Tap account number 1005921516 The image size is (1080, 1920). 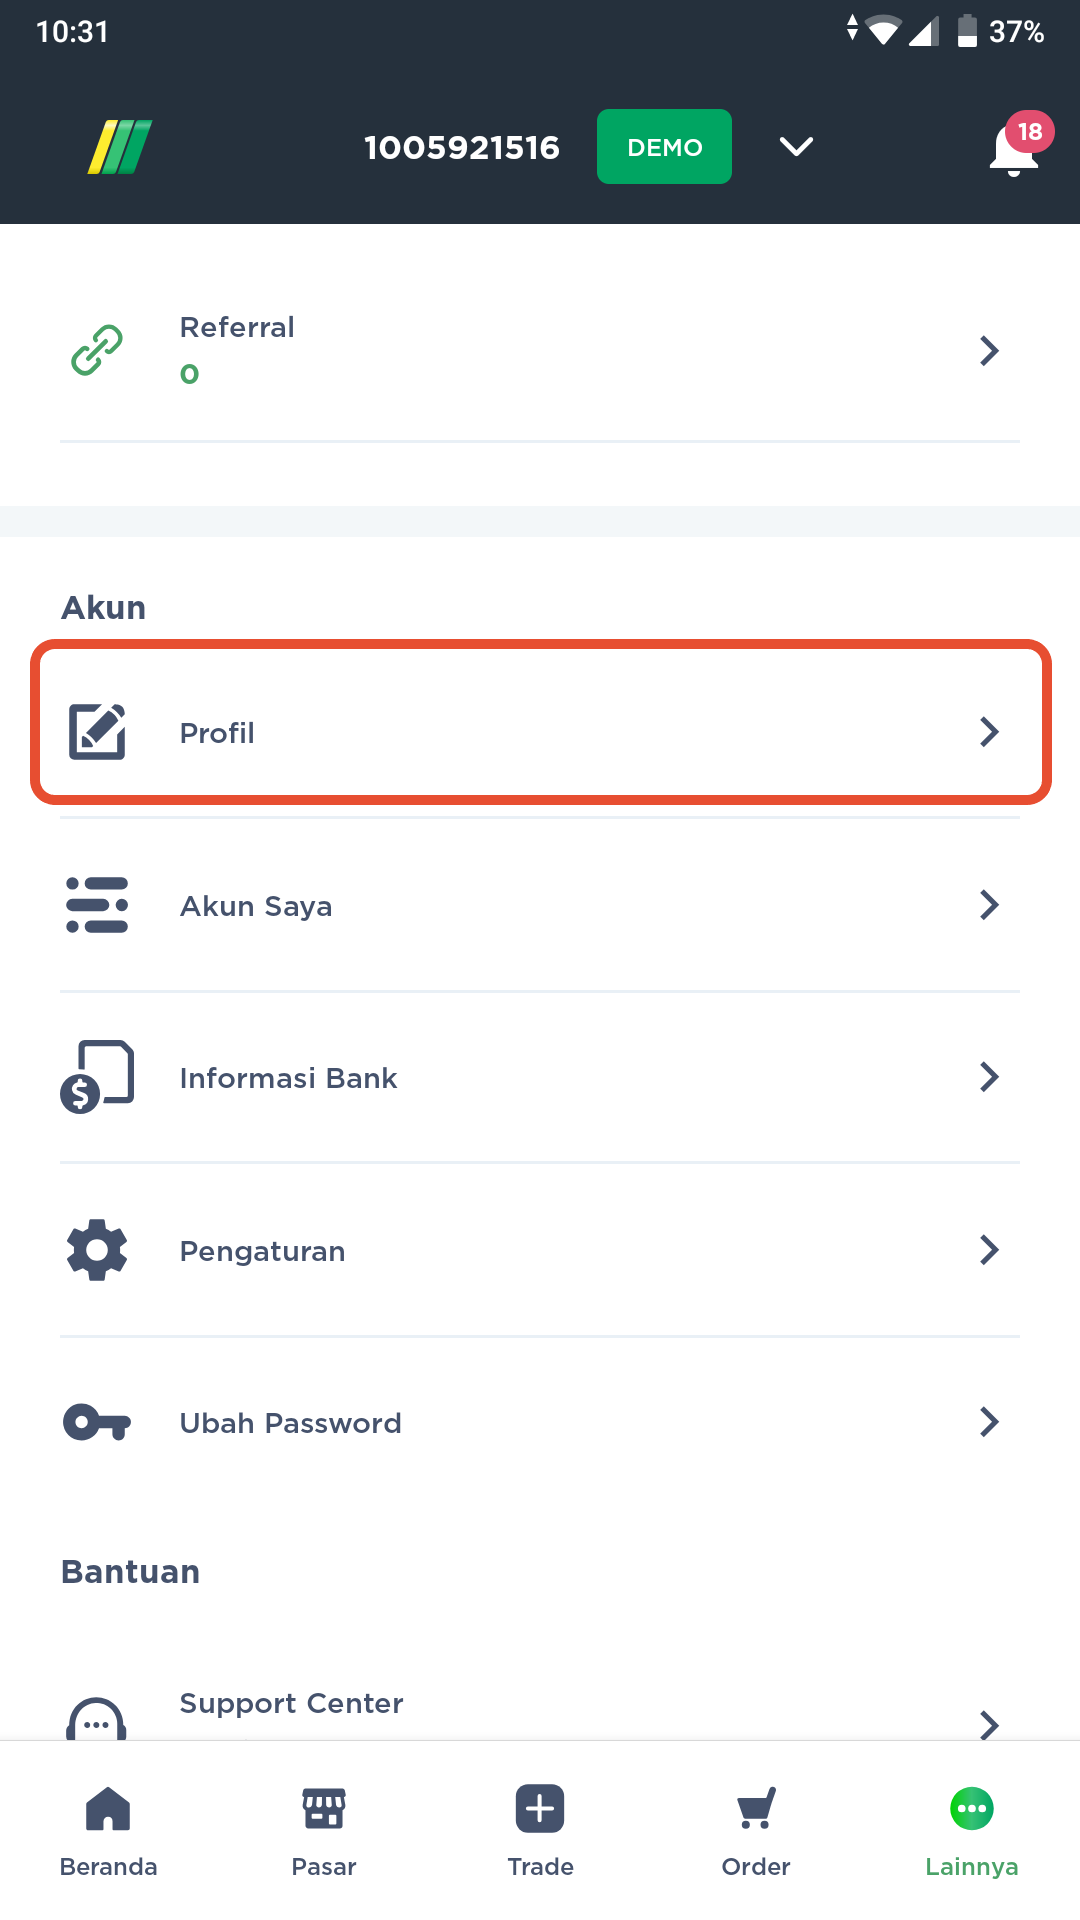point(462,148)
